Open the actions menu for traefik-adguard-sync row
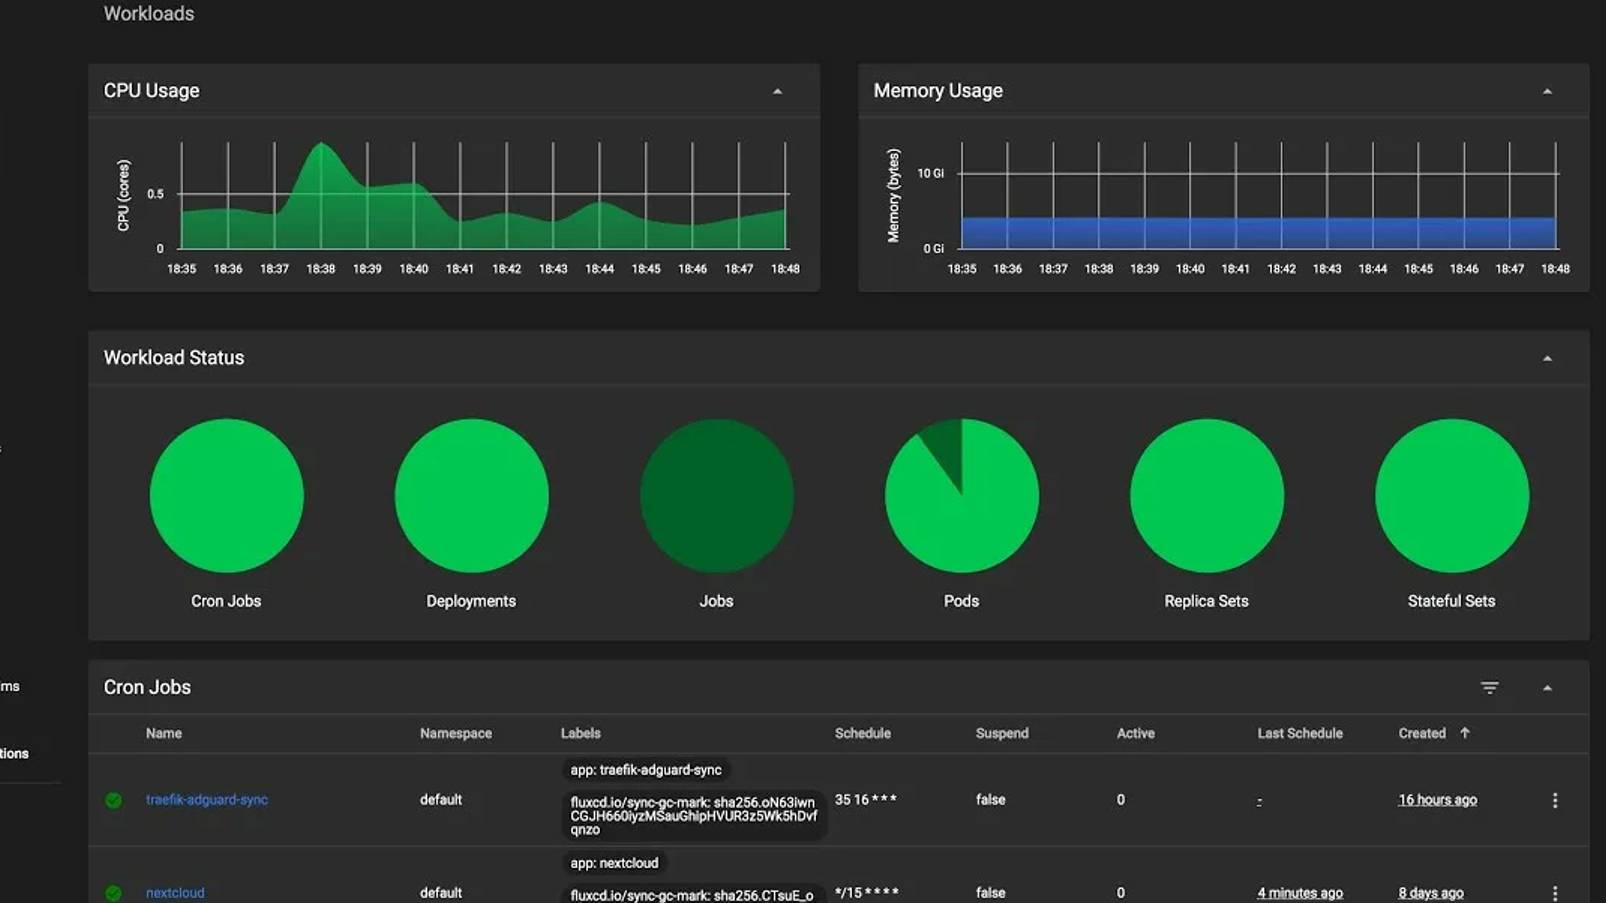 pyautogui.click(x=1554, y=799)
